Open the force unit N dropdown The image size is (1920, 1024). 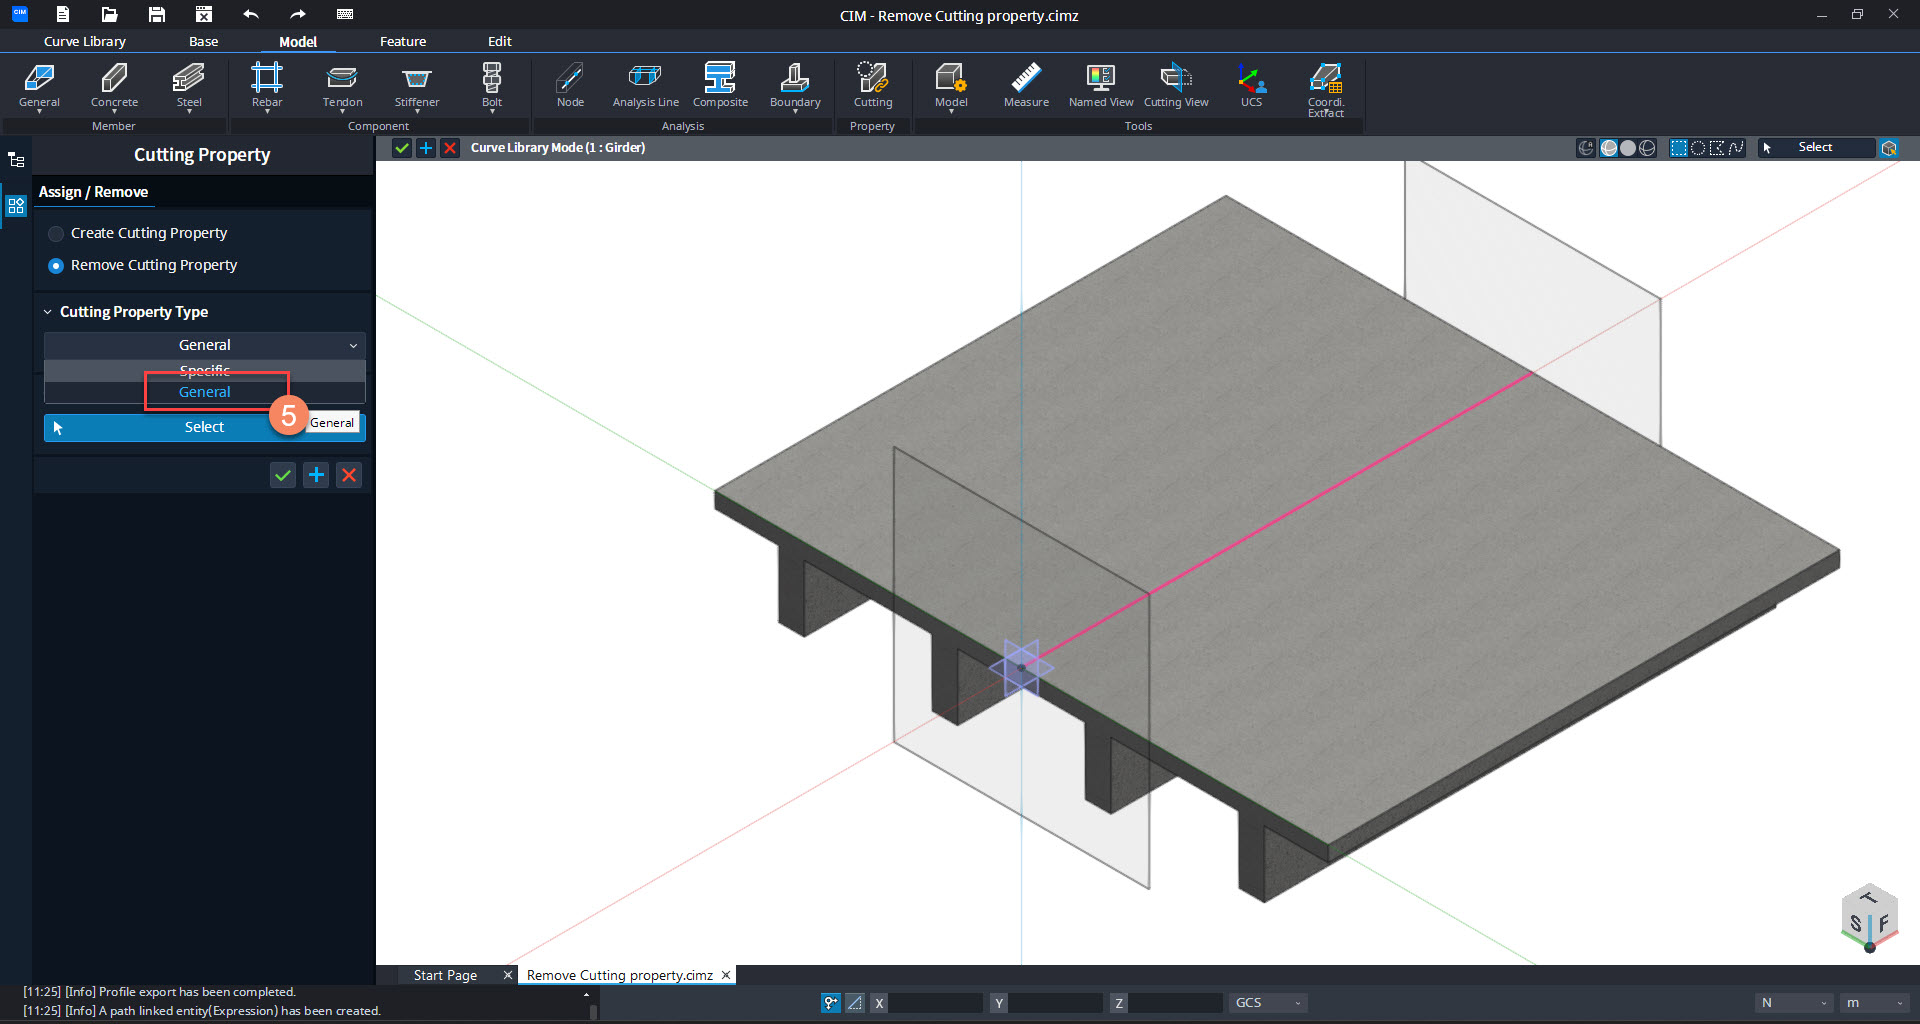(x=1795, y=1003)
